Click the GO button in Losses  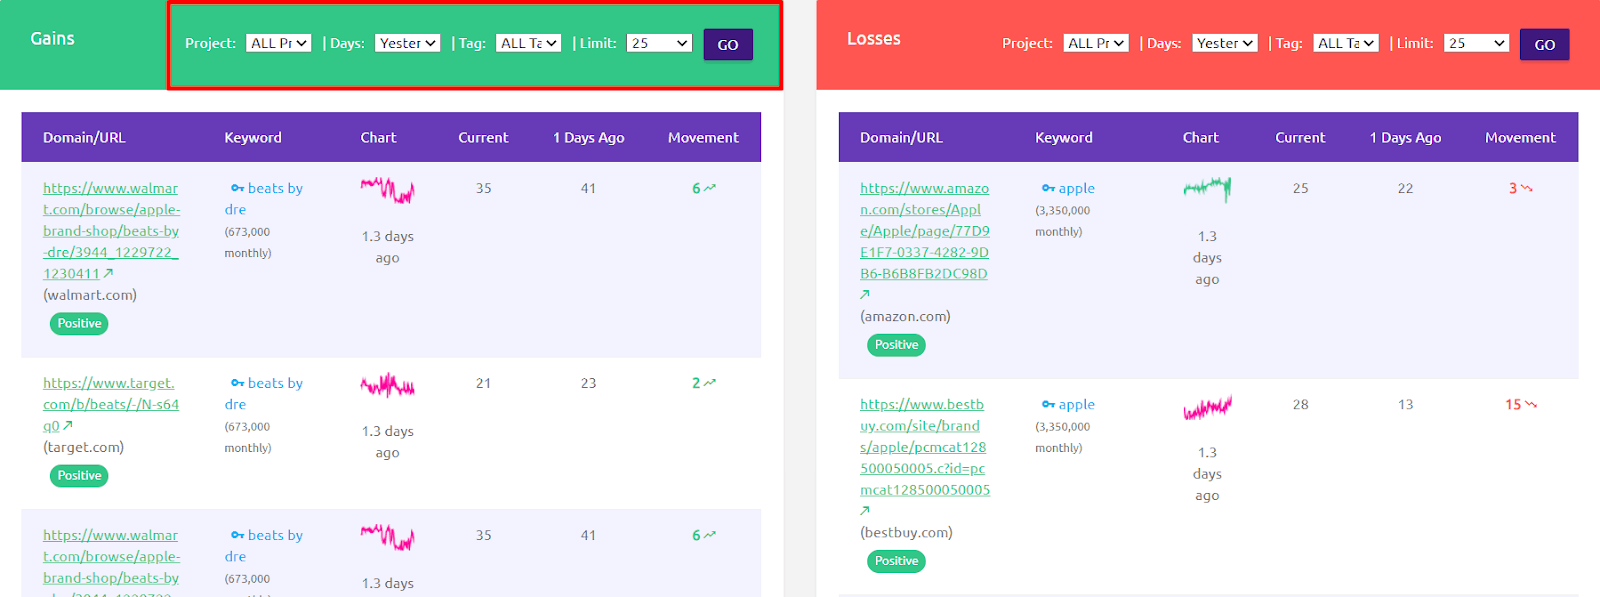(1545, 44)
